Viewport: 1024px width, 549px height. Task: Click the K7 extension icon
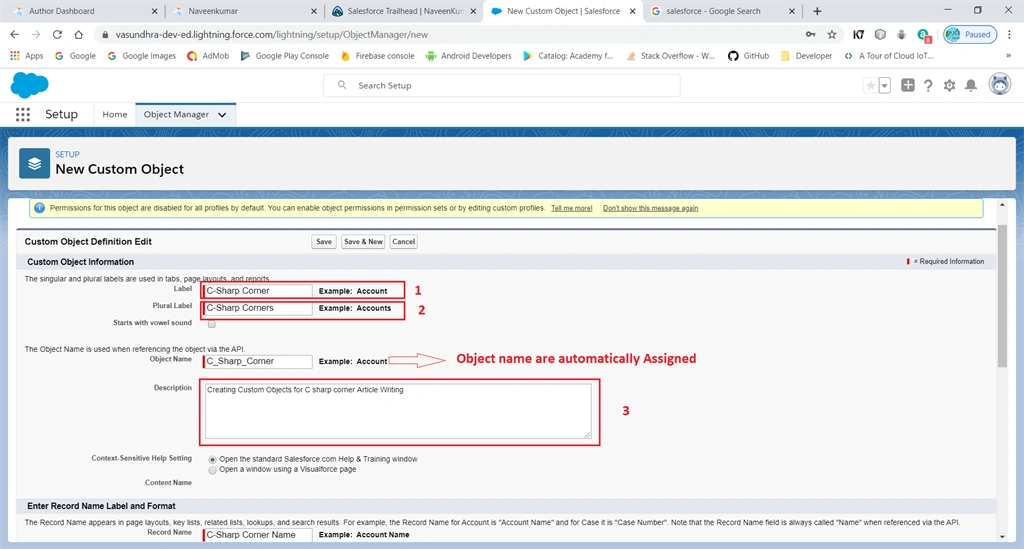858,35
